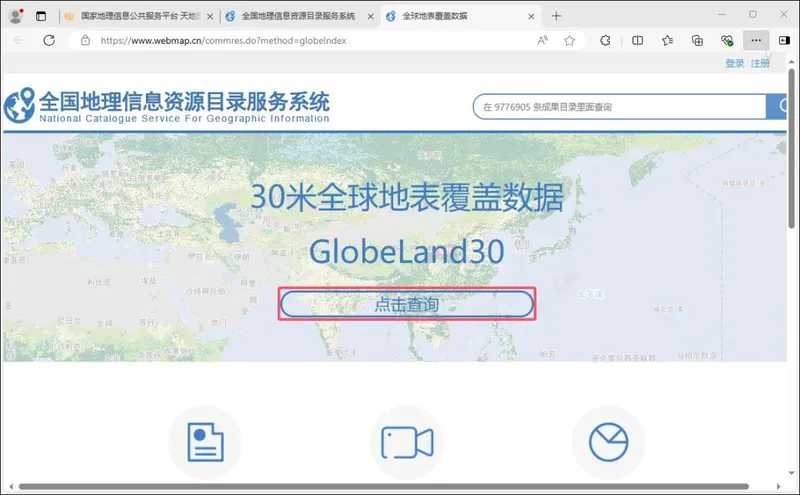The image size is (800, 495).
Task: Click the 30米全球地表覆盖数据 heading
Action: pyautogui.click(x=407, y=197)
